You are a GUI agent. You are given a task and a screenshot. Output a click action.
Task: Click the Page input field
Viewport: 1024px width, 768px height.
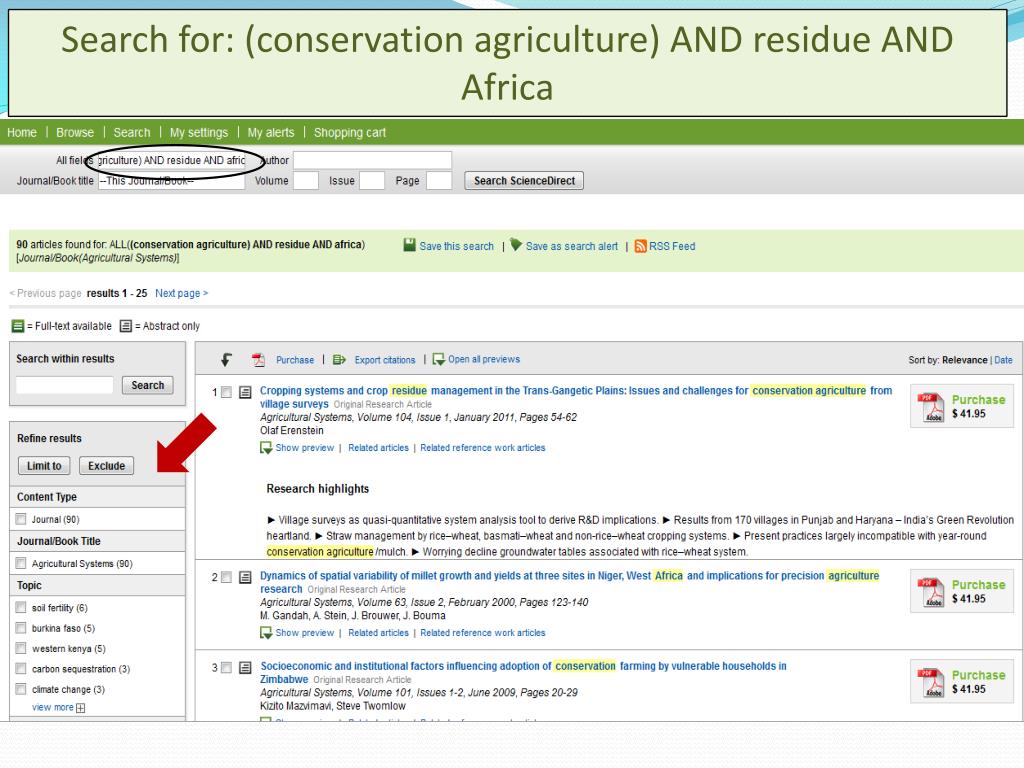pyautogui.click(x=439, y=181)
